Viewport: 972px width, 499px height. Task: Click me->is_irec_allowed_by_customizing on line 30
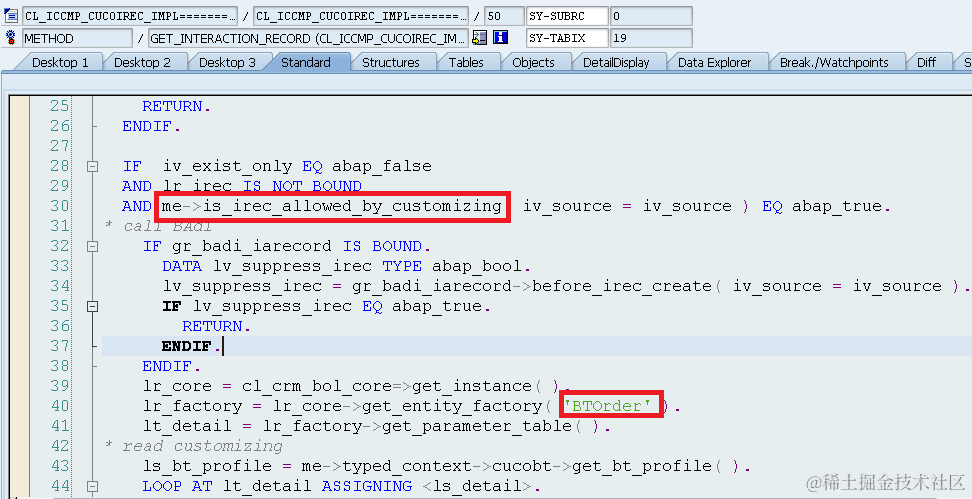[x=332, y=206]
